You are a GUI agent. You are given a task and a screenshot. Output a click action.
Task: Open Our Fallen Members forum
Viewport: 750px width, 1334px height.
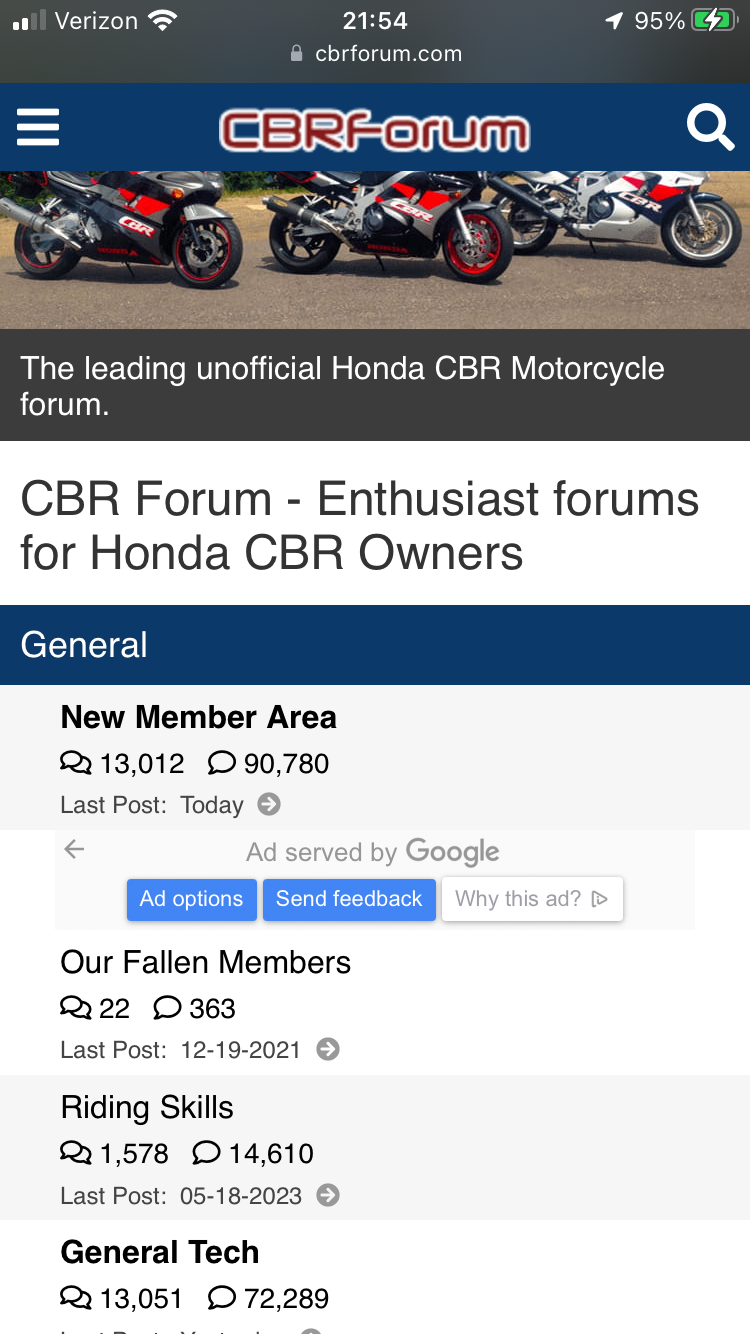(x=206, y=962)
